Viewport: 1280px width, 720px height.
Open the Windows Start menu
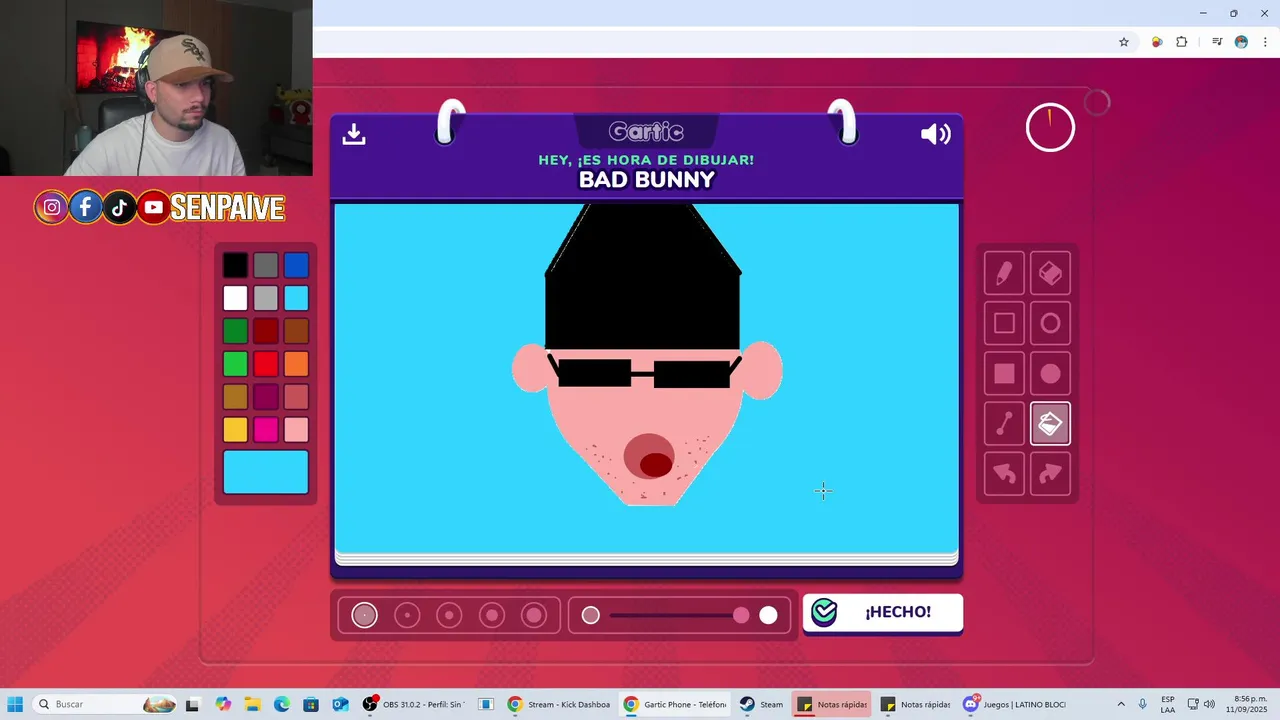click(15, 704)
